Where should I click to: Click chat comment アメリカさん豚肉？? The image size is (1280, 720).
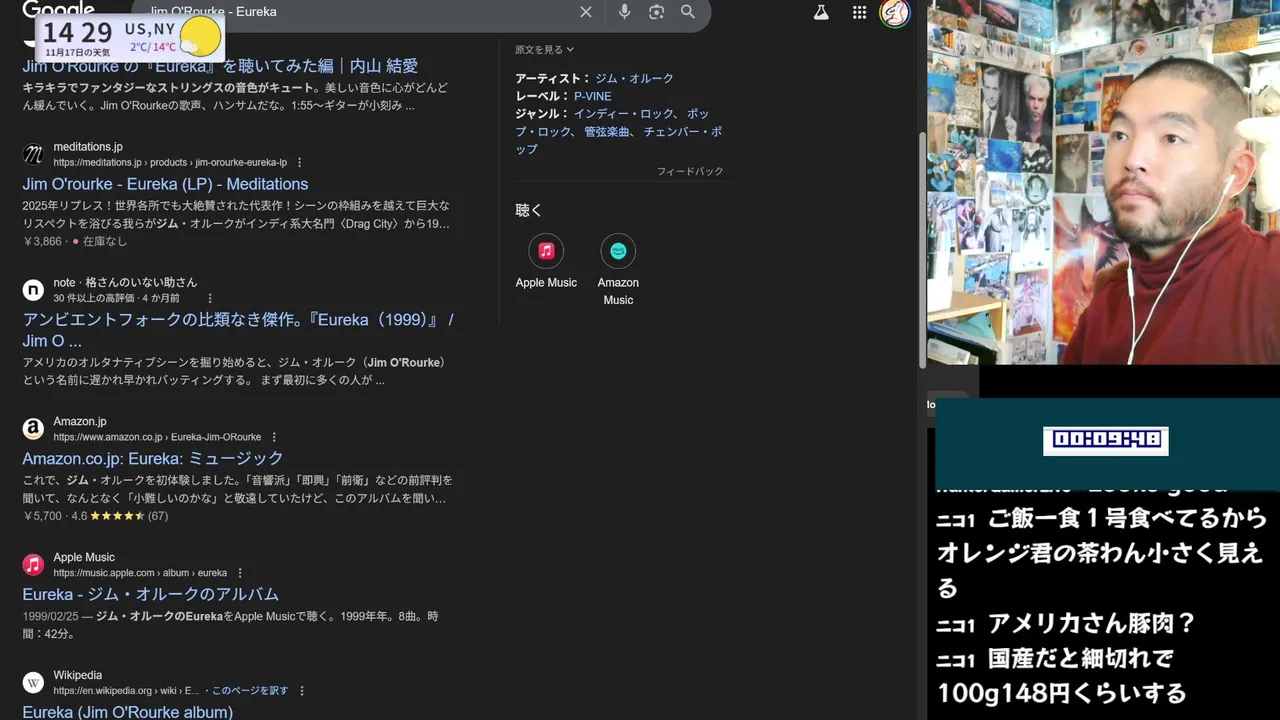coord(1092,624)
